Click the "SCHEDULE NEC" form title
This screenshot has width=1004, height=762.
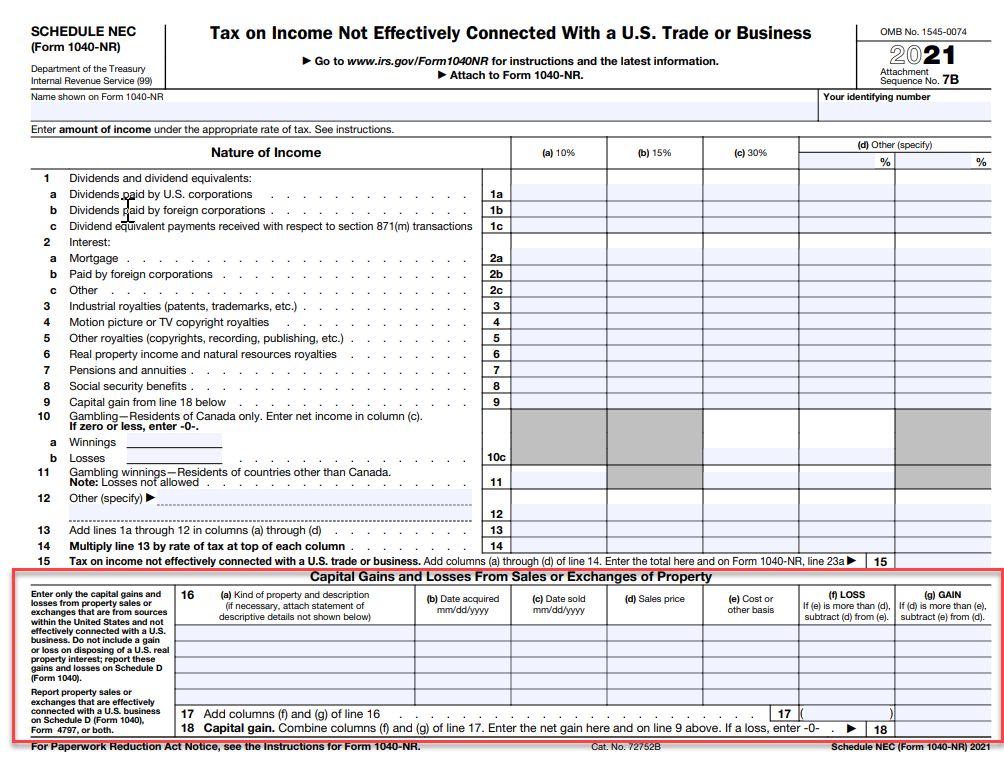coord(83,31)
